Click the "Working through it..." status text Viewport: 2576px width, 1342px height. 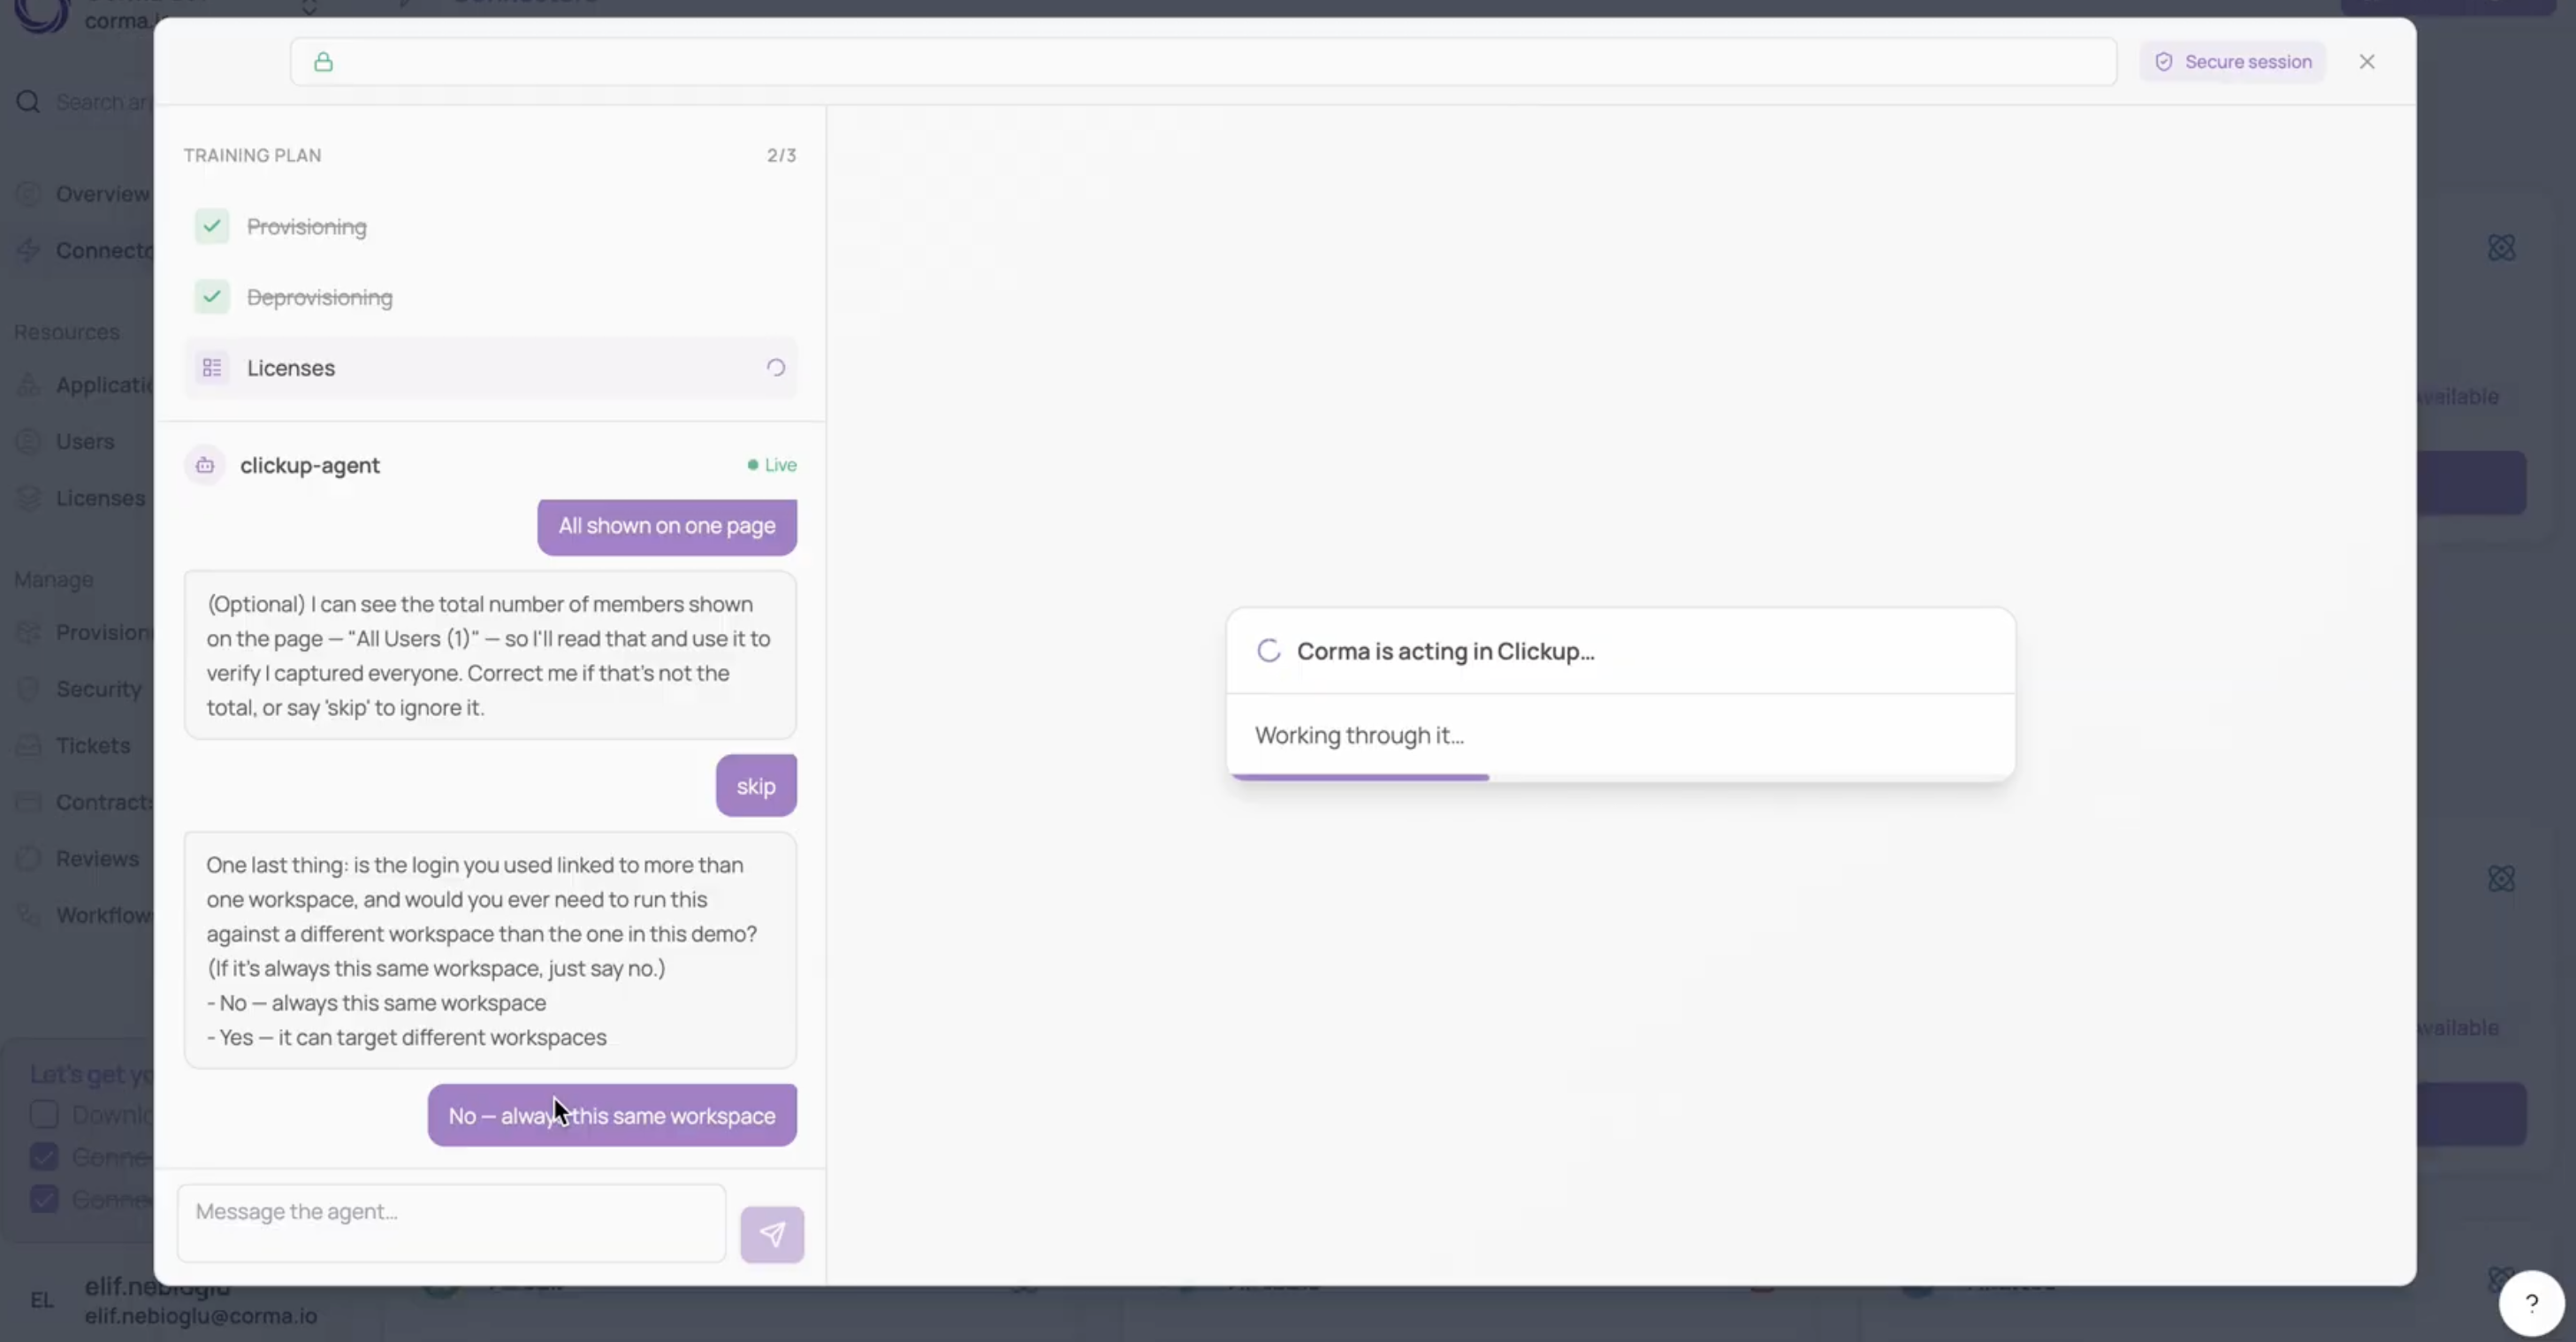point(1359,736)
